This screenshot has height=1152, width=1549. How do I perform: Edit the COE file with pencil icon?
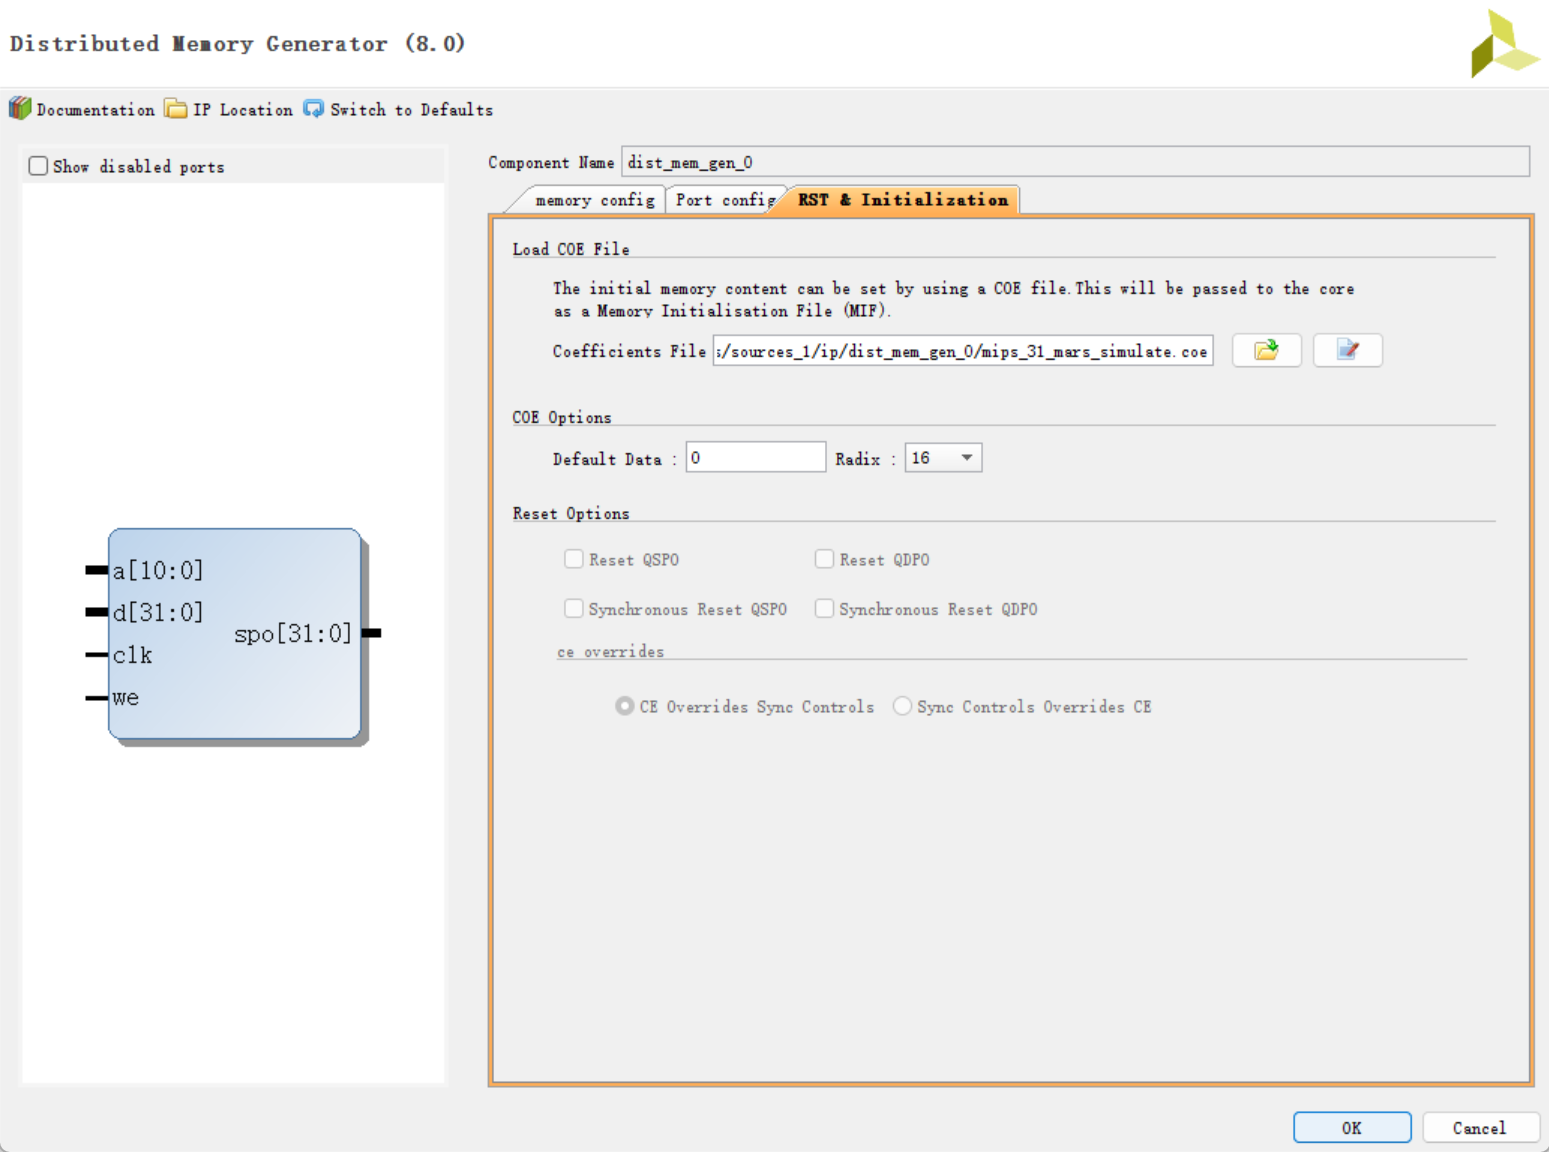tap(1347, 350)
